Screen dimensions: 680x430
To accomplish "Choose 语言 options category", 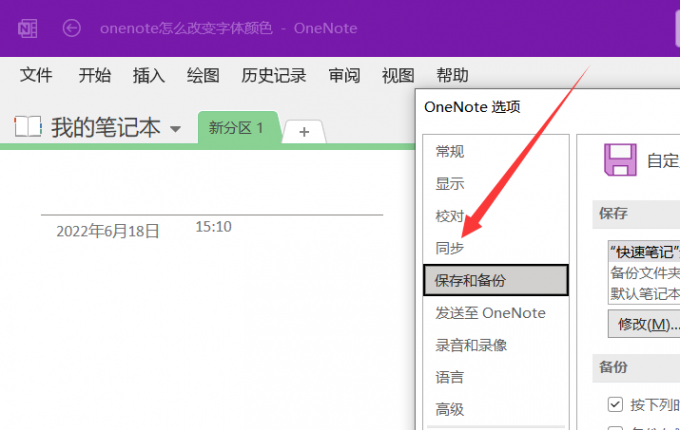I will coord(450,377).
